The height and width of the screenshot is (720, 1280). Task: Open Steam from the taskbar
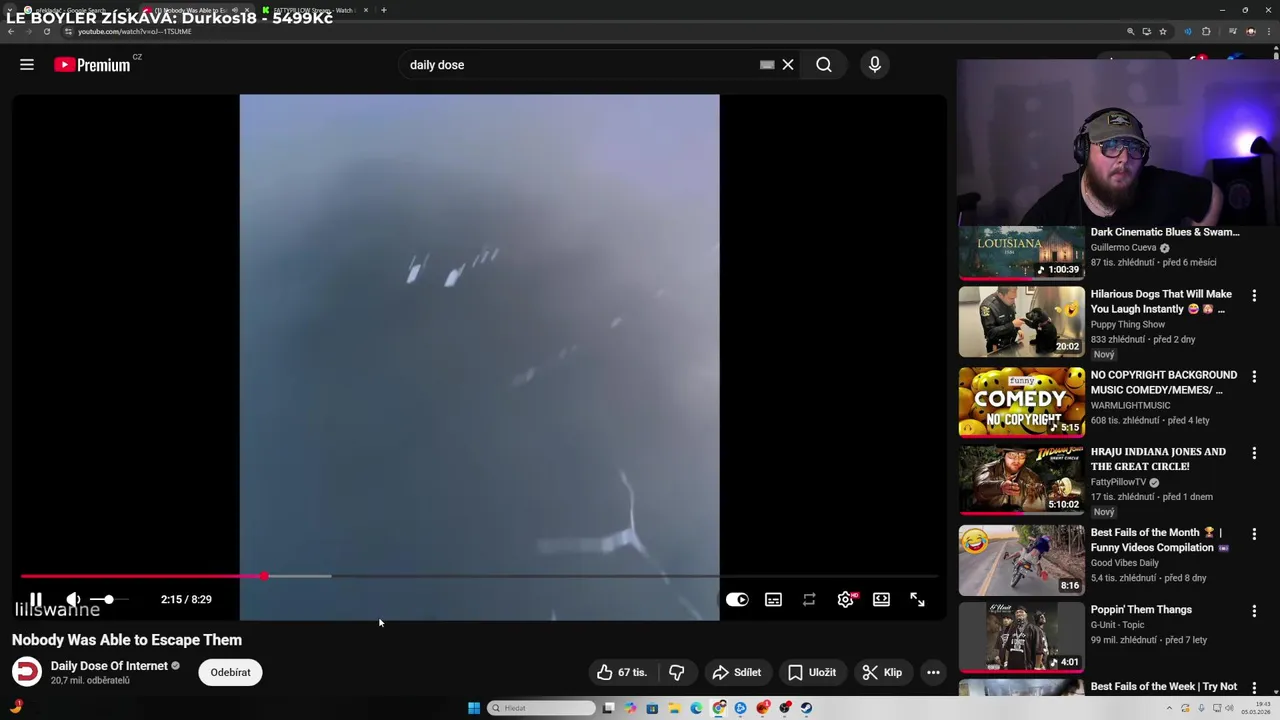806,708
